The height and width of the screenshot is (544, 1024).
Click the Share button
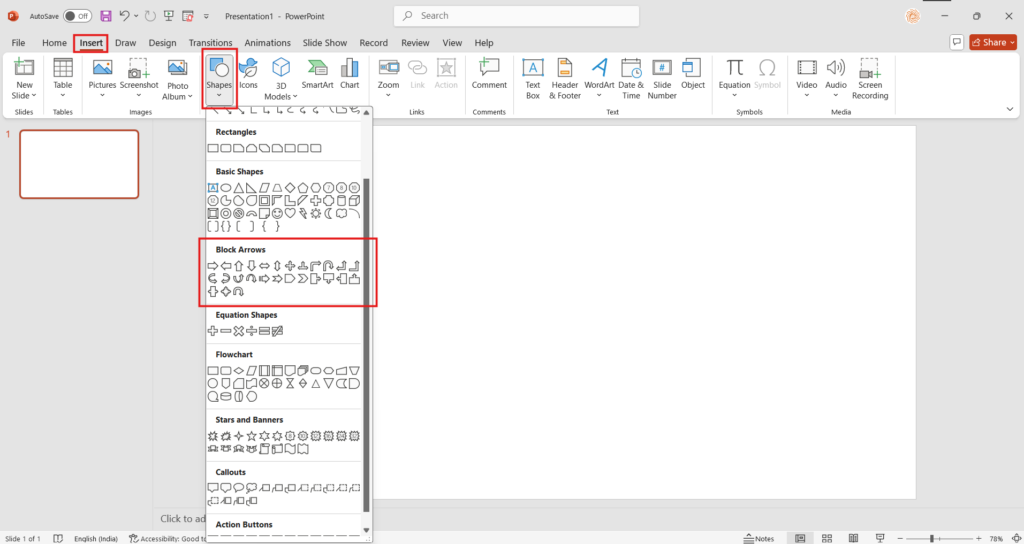tap(989, 43)
